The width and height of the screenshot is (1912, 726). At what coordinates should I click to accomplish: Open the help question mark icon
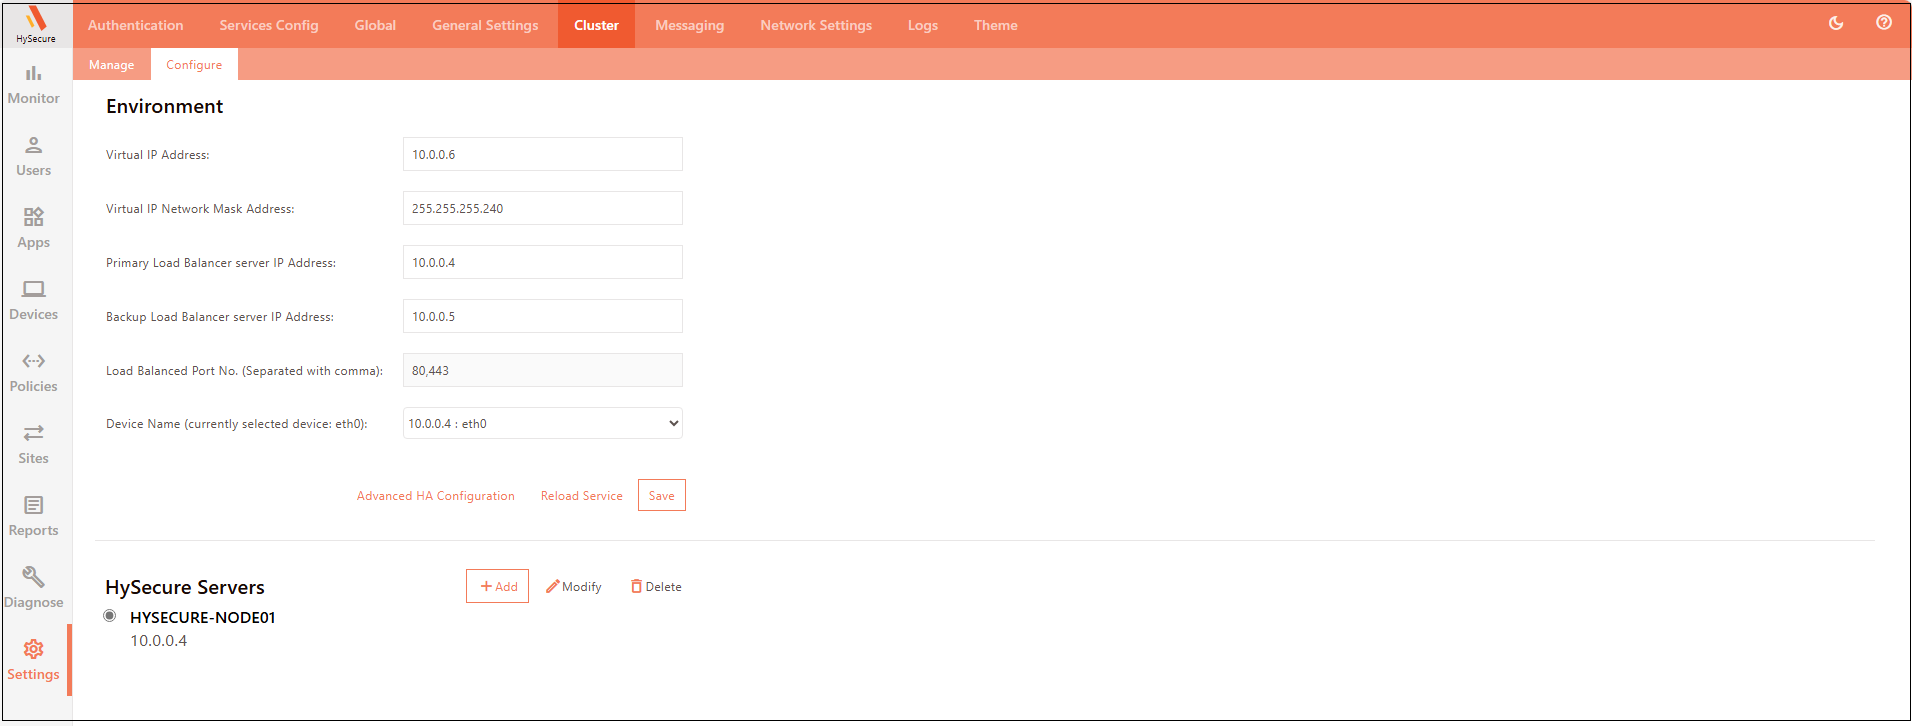(1884, 23)
